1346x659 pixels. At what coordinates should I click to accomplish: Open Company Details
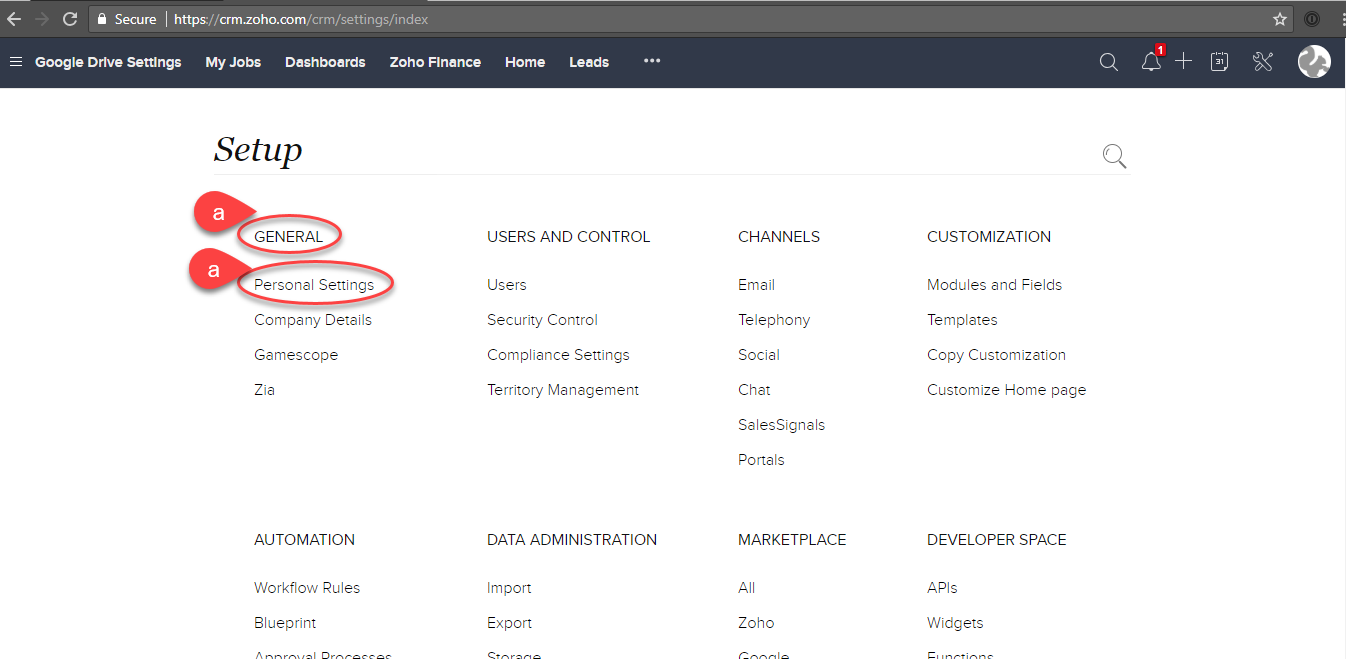313,320
